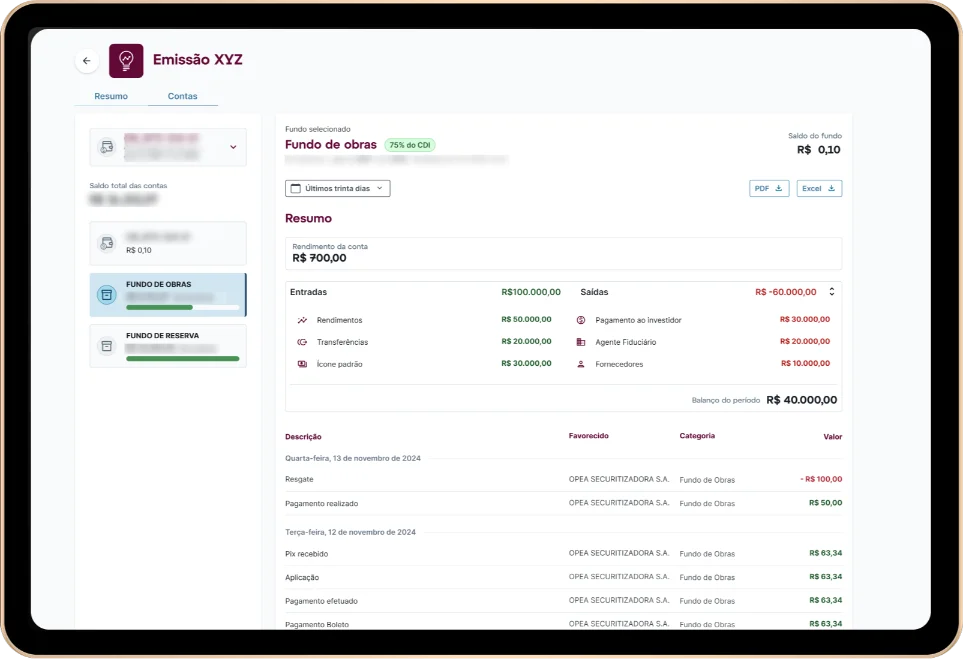Image resolution: width=963 pixels, height=659 pixels.
Task: Click the Emissão XYZ lightbulb logo
Action: [126, 61]
